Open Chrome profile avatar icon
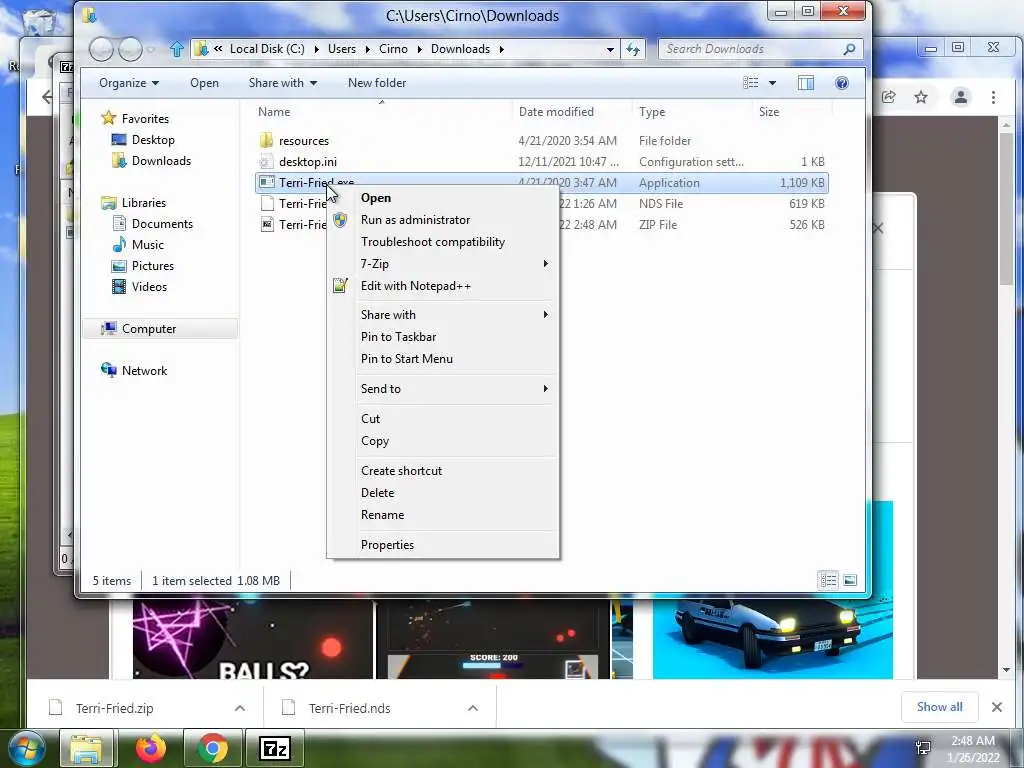 pyautogui.click(x=961, y=97)
